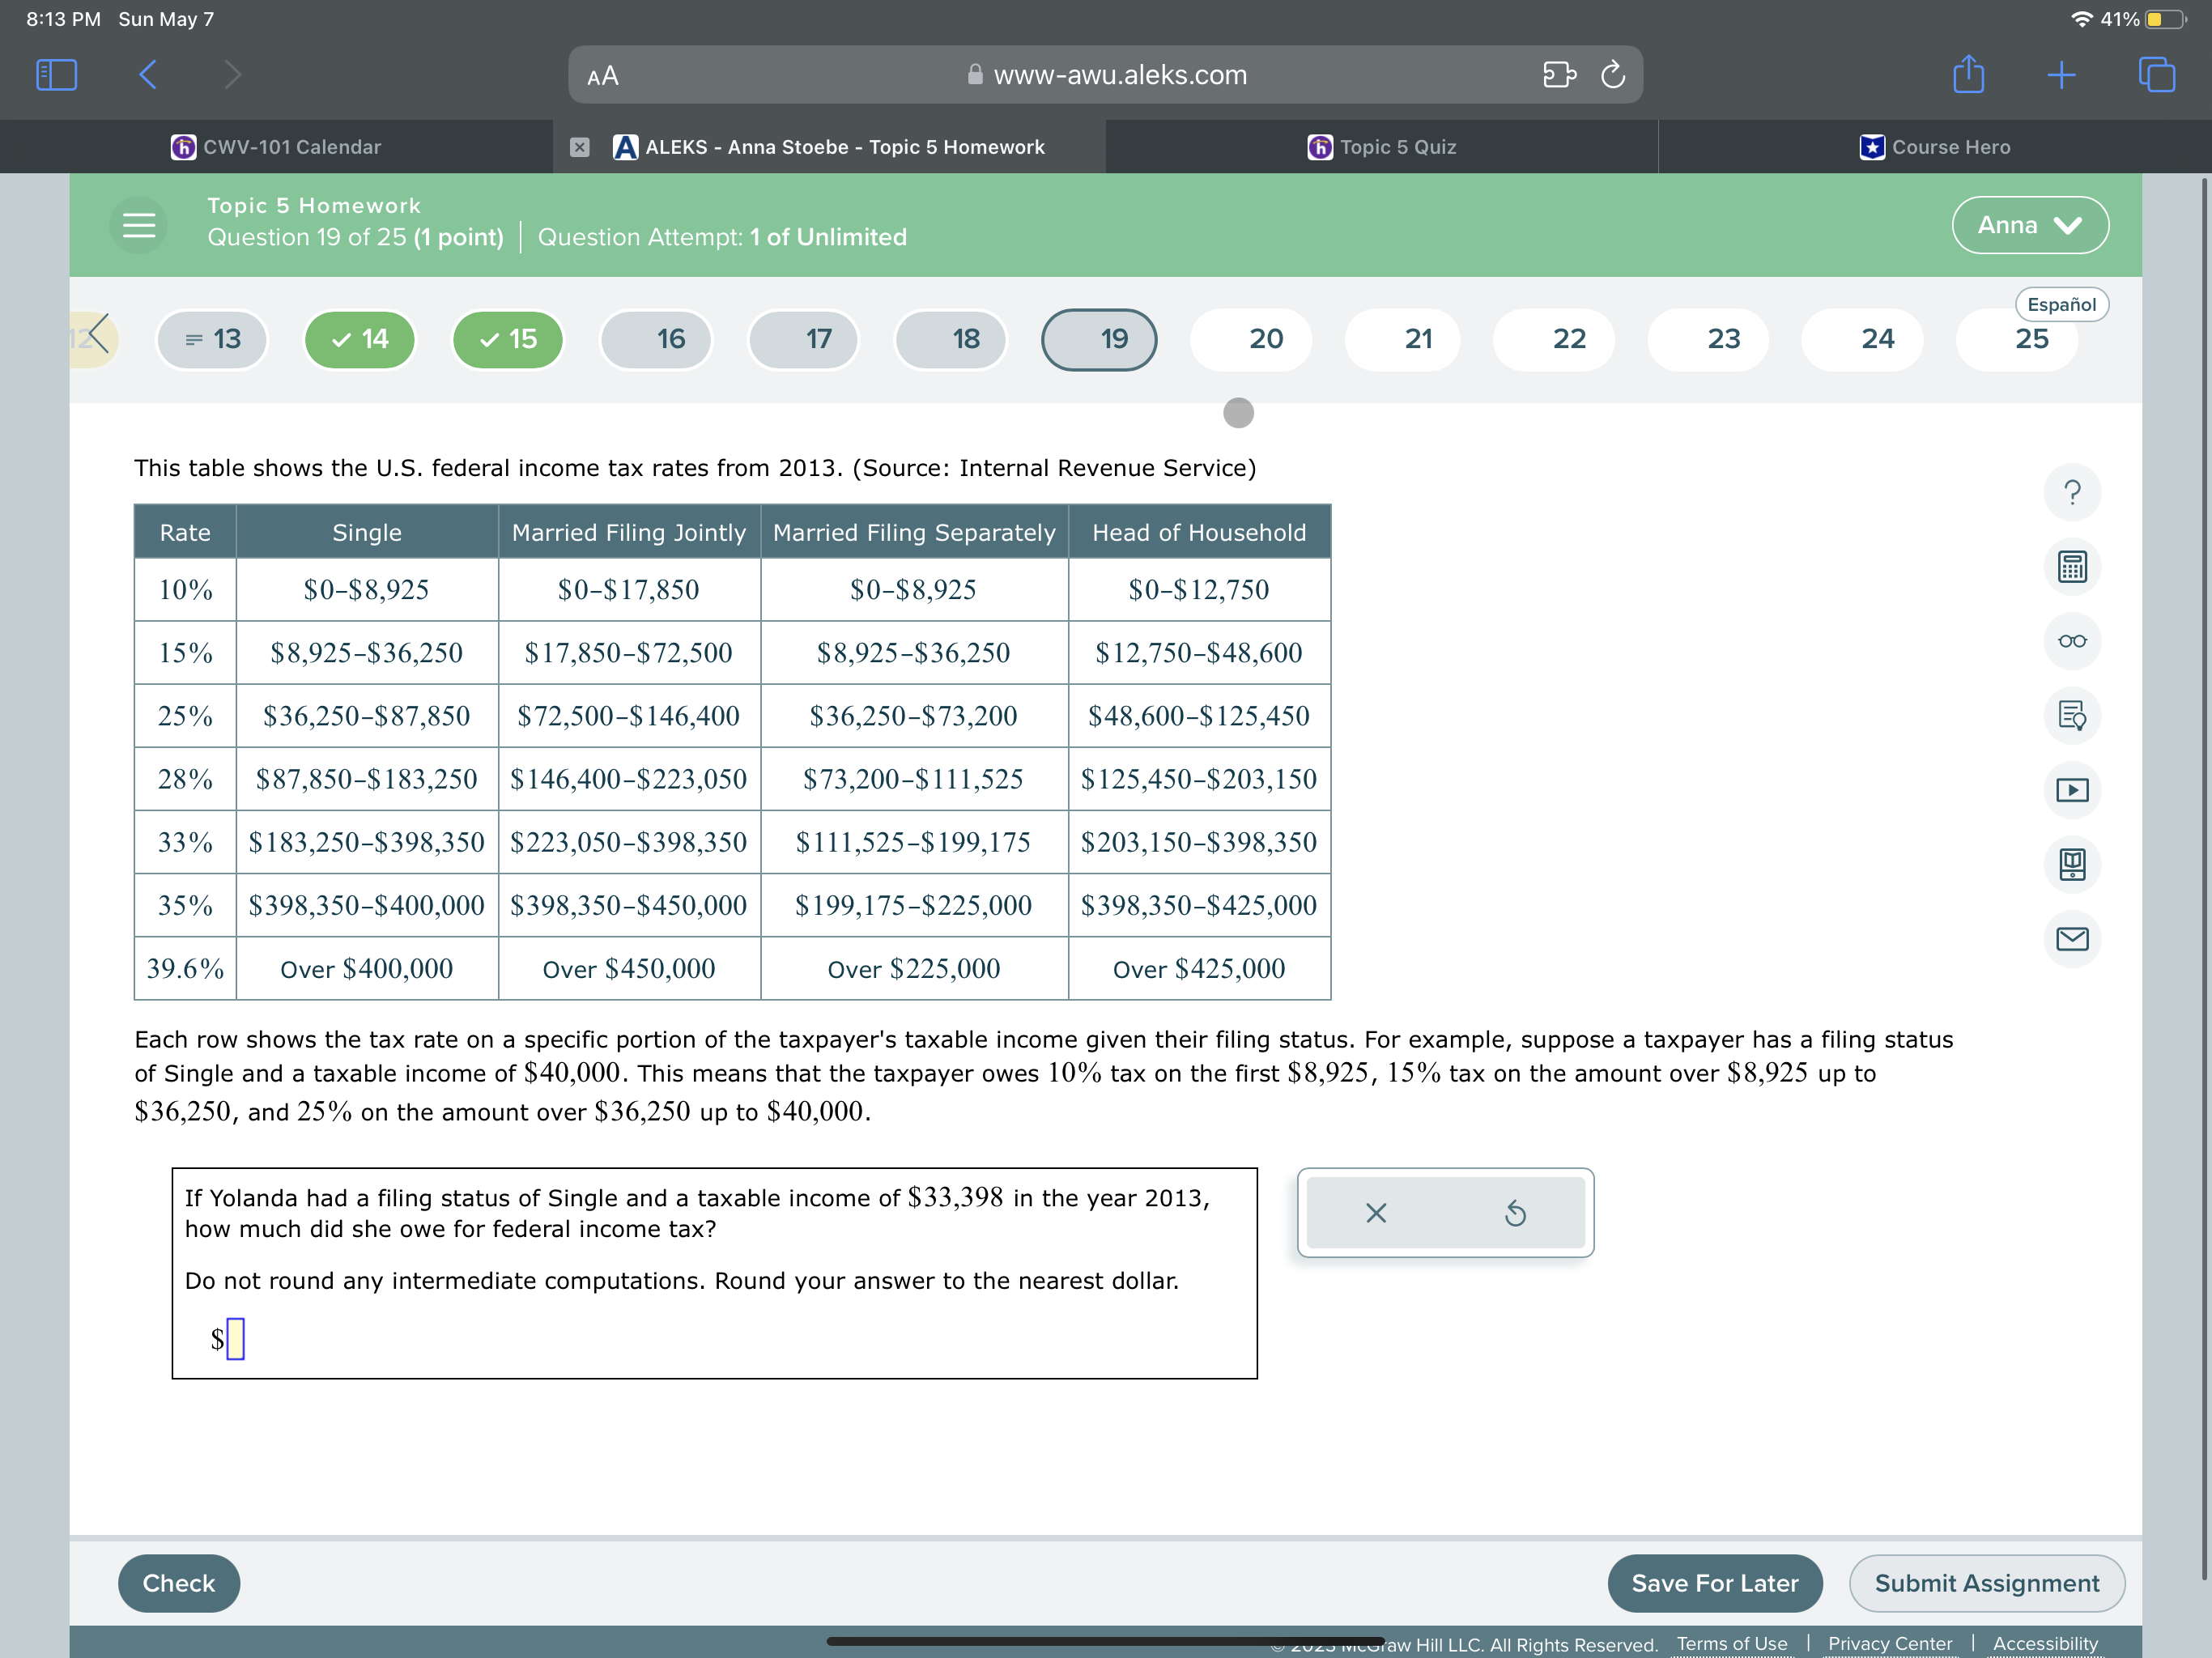The width and height of the screenshot is (2212, 1658).
Task: Click the dollar answer input box
Action: (236, 1338)
